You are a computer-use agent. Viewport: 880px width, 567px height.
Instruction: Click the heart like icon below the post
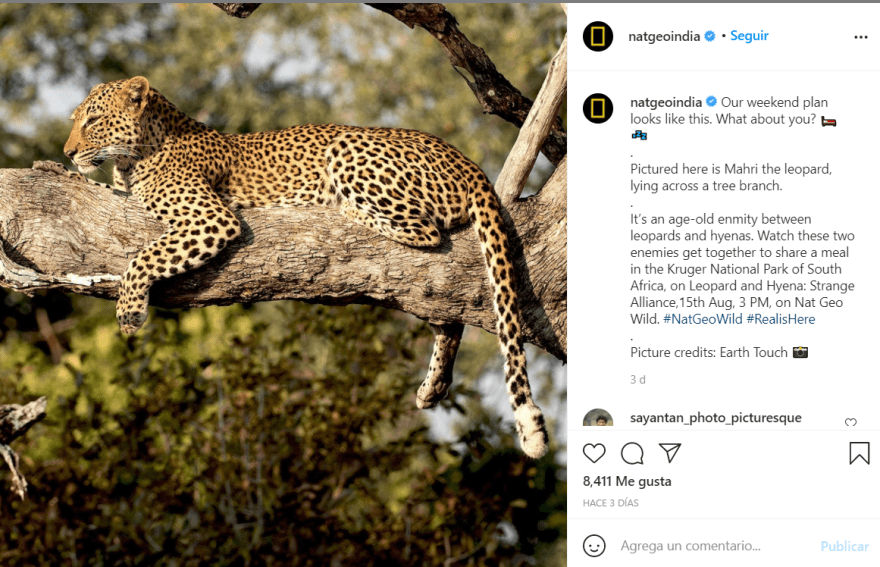coord(594,453)
